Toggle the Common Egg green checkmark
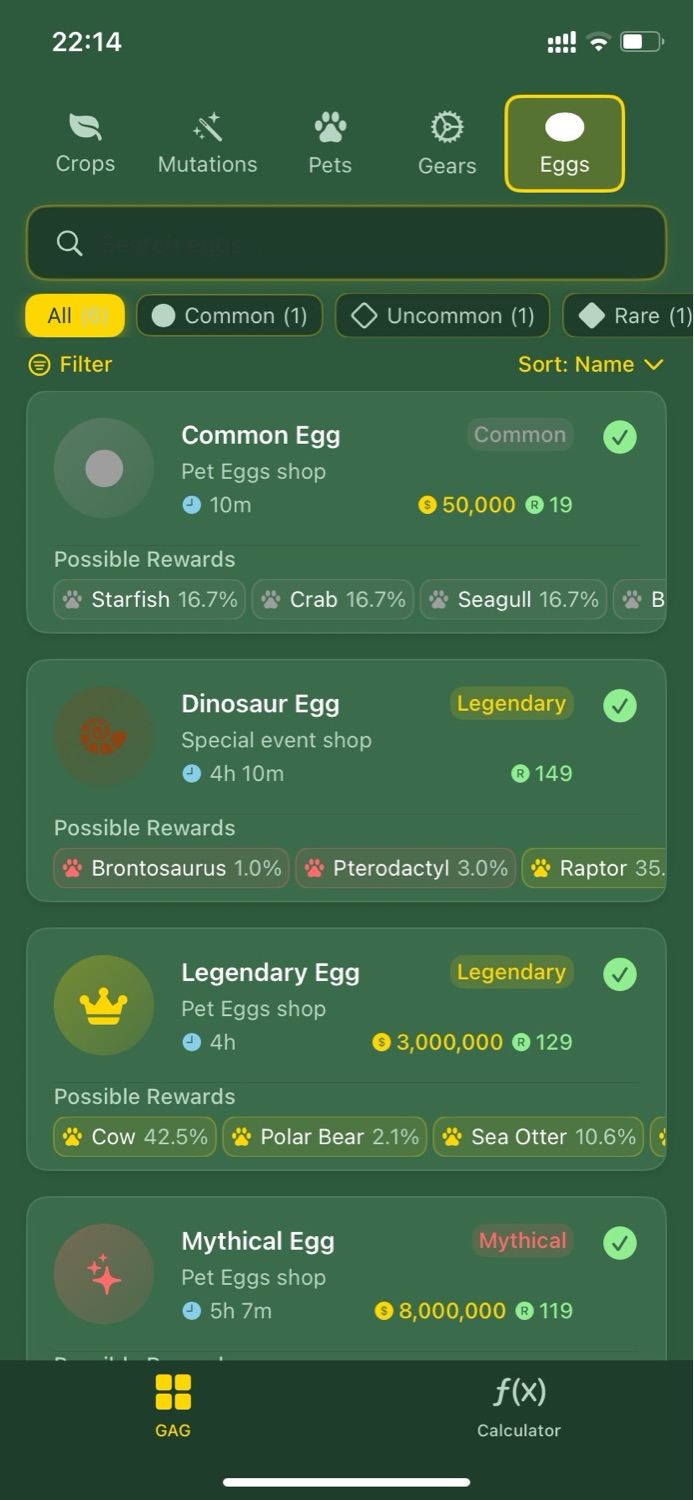694x1500 pixels. (620, 437)
